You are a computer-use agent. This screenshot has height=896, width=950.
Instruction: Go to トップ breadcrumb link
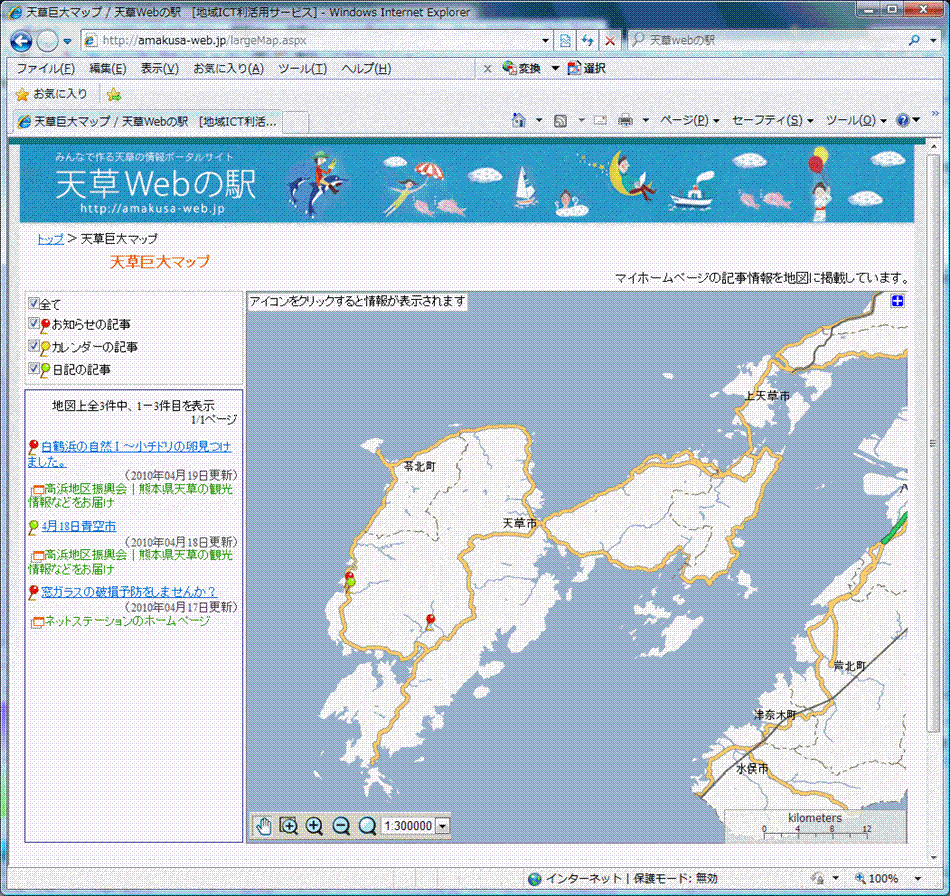coord(50,239)
